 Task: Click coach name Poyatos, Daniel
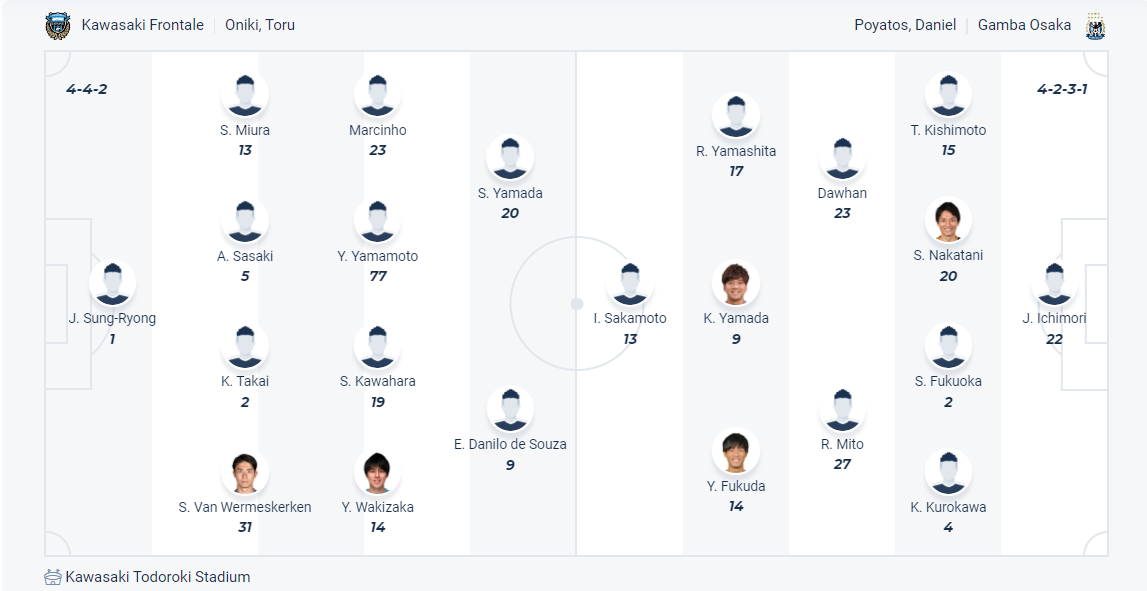tap(905, 25)
